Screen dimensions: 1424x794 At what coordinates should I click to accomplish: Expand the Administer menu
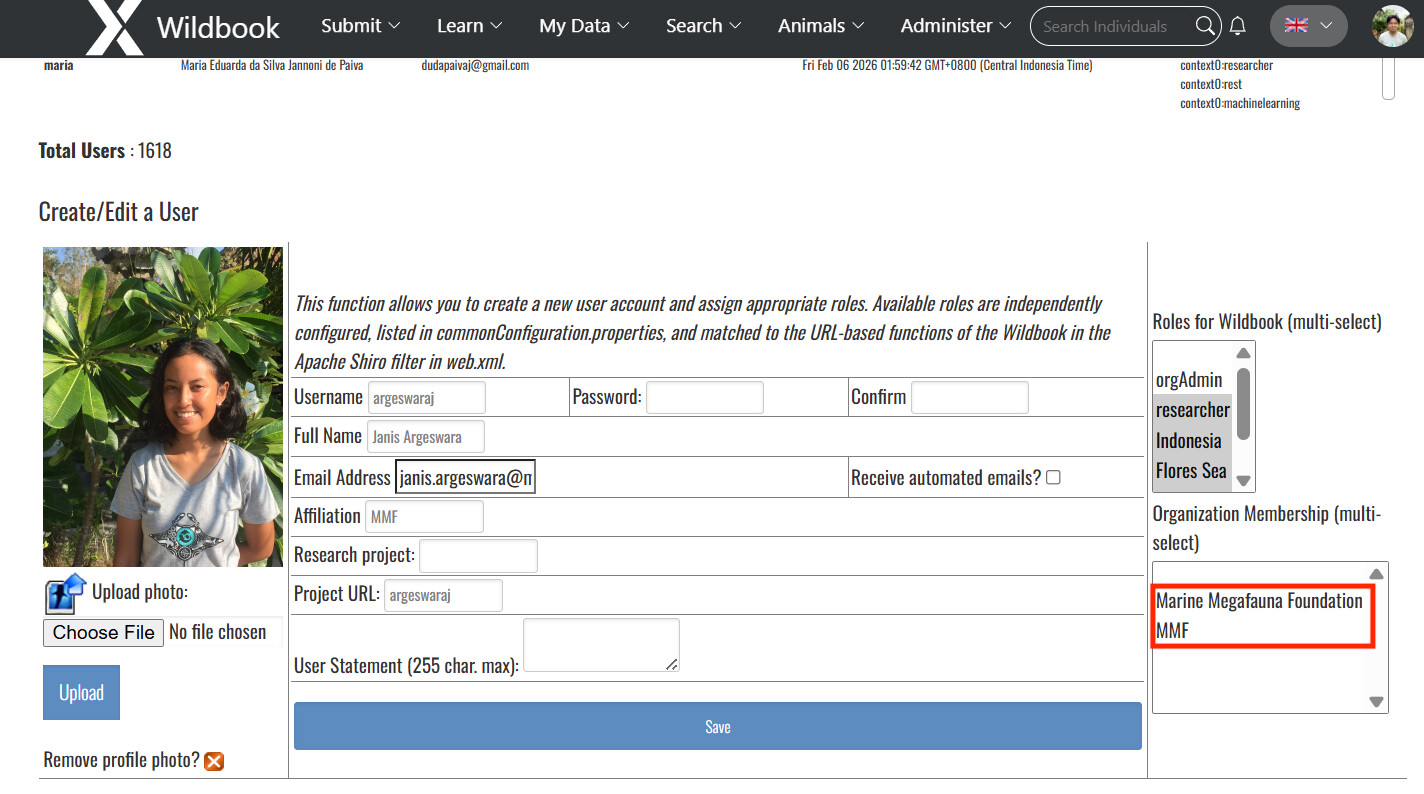(955, 26)
